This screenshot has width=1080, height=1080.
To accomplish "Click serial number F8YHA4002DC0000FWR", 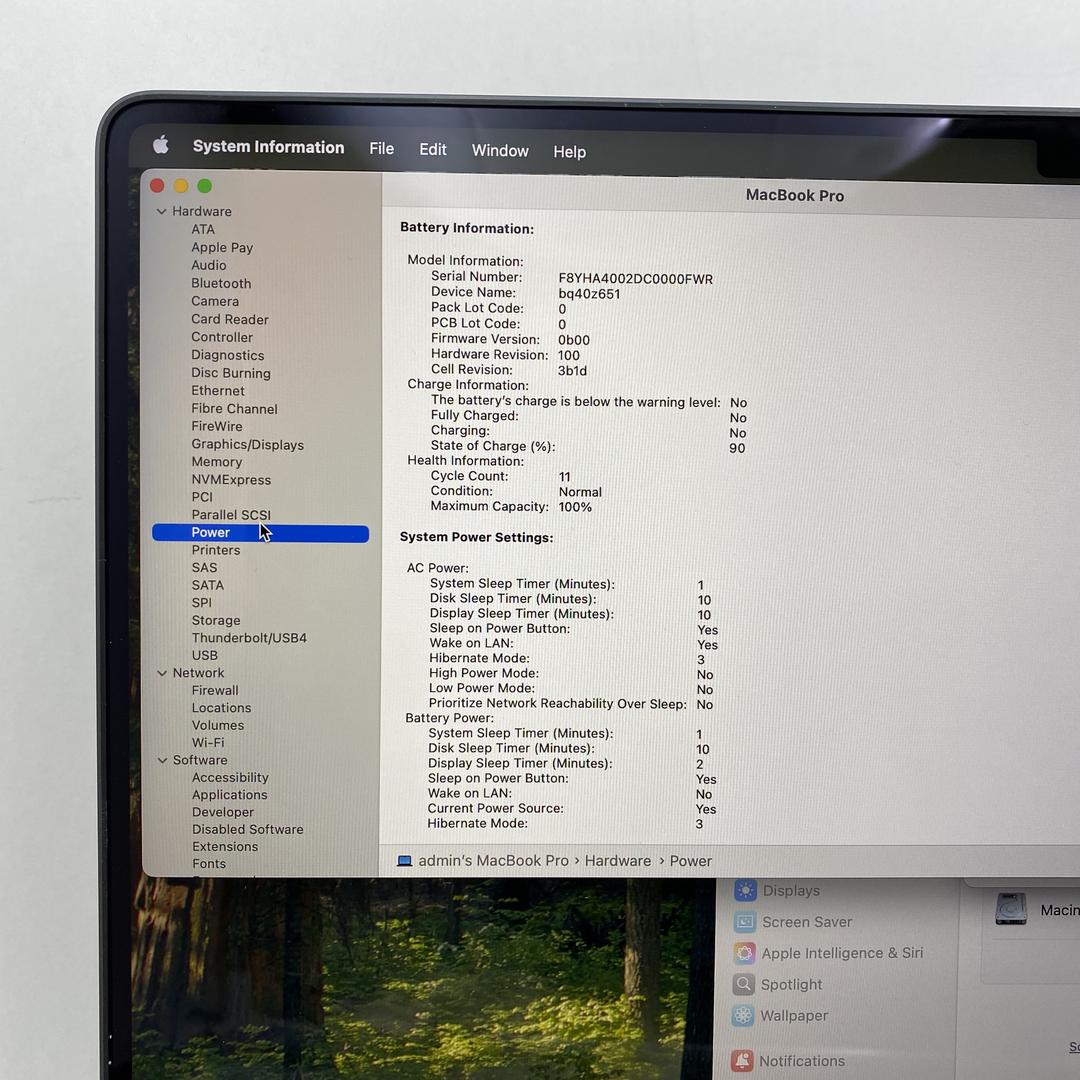I will [635, 279].
